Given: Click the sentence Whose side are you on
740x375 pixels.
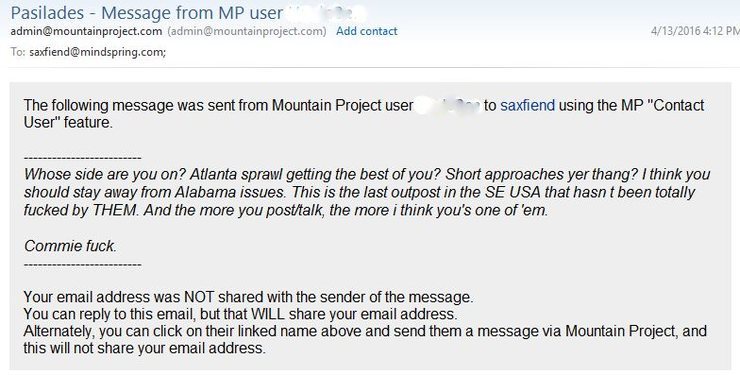Looking at the screenshot, I should (x=104, y=175).
